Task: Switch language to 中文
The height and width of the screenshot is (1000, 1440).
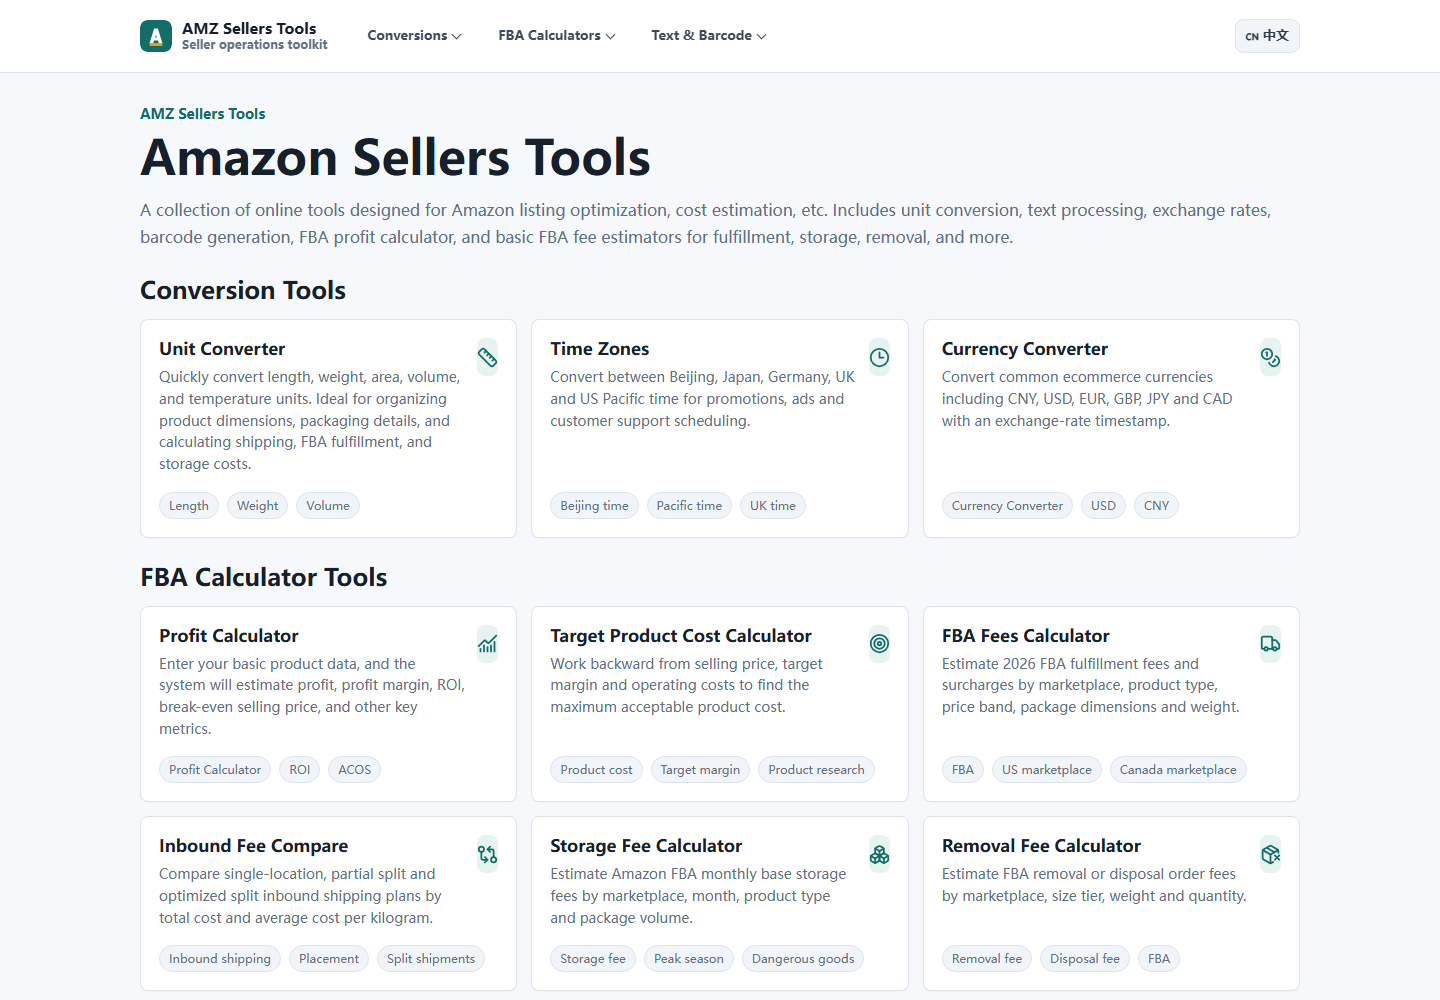Action: click(x=1267, y=36)
